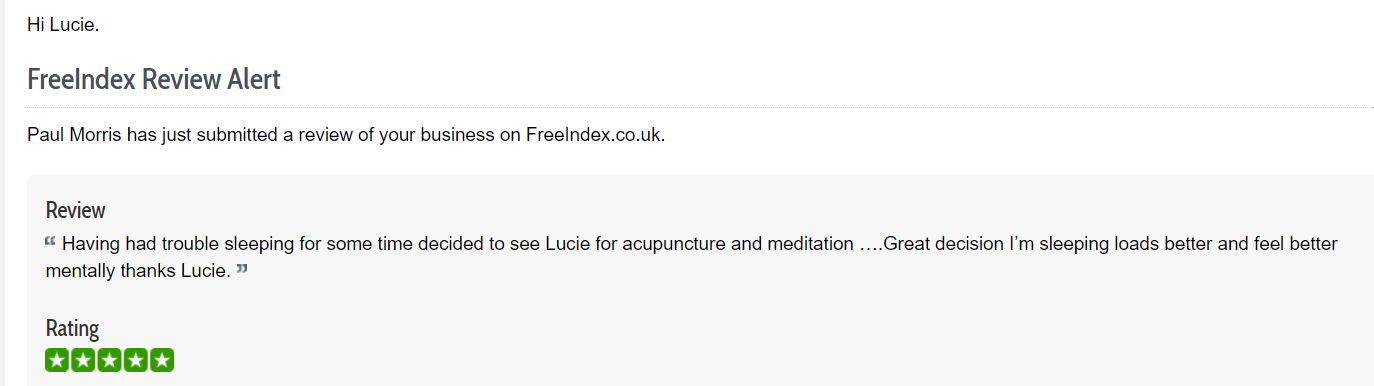1374x386 pixels.
Task: Click the Hi Lucie greeting text
Action: point(63,25)
